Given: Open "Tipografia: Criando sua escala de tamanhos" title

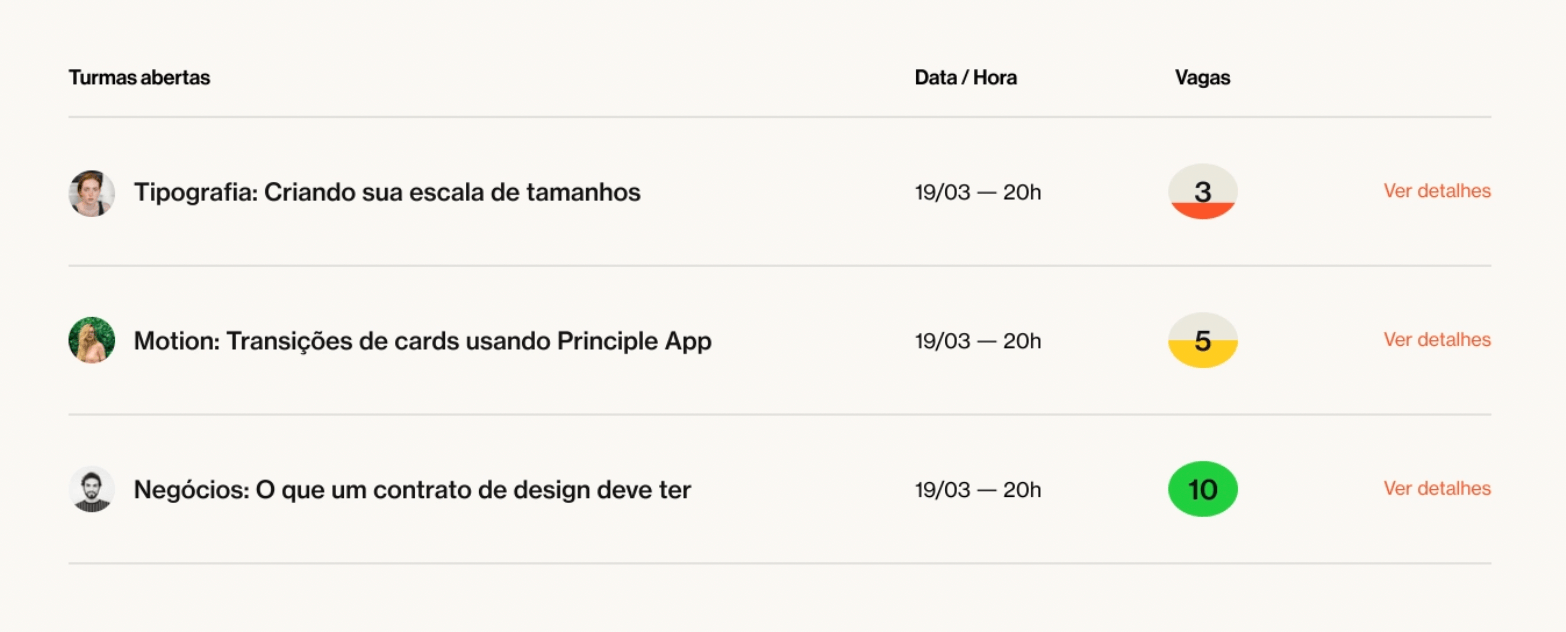Looking at the screenshot, I should point(387,192).
